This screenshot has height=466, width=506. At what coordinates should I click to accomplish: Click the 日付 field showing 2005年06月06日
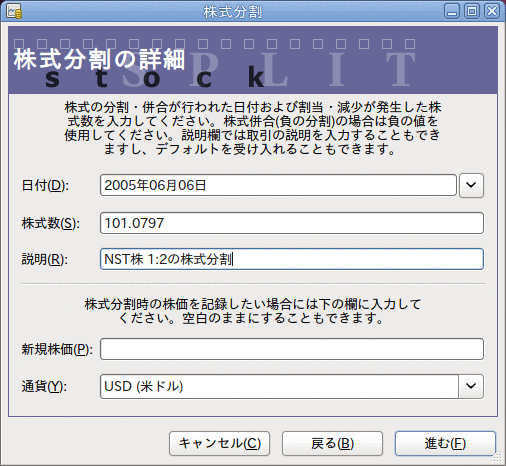[x=278, y=185]
